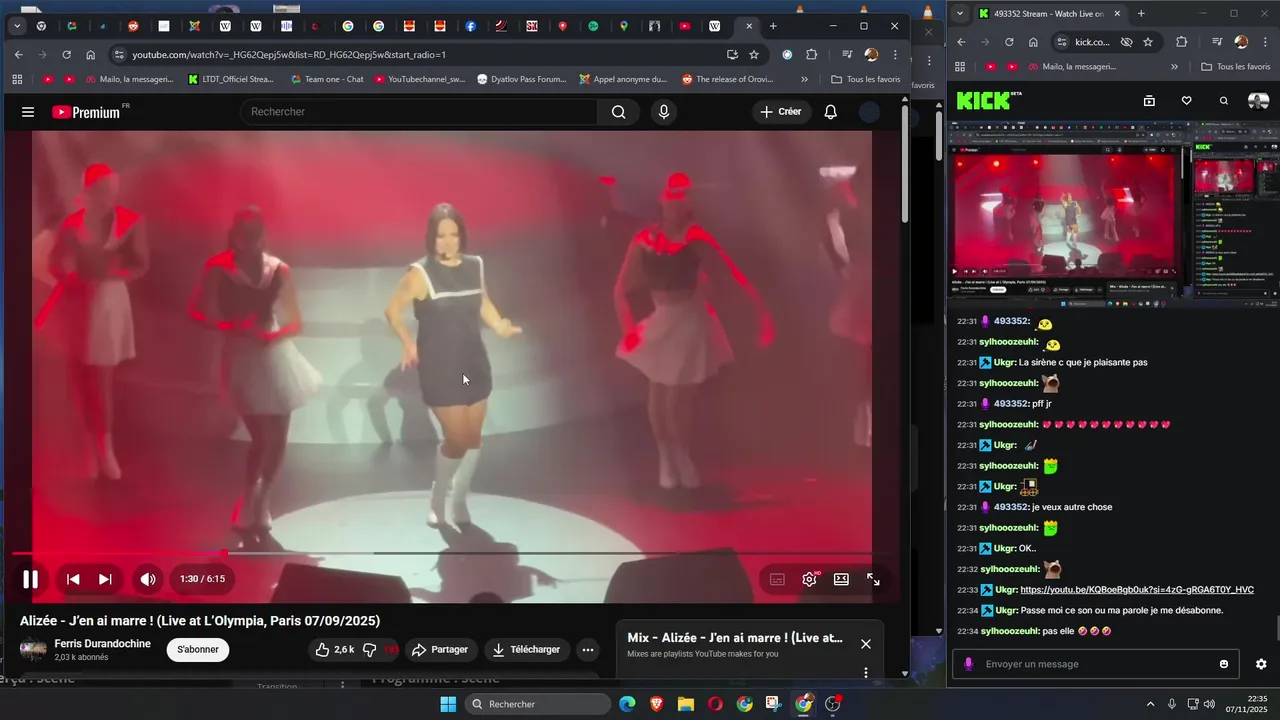Open the emoji picker in Kick chat

coord(1224,664)
